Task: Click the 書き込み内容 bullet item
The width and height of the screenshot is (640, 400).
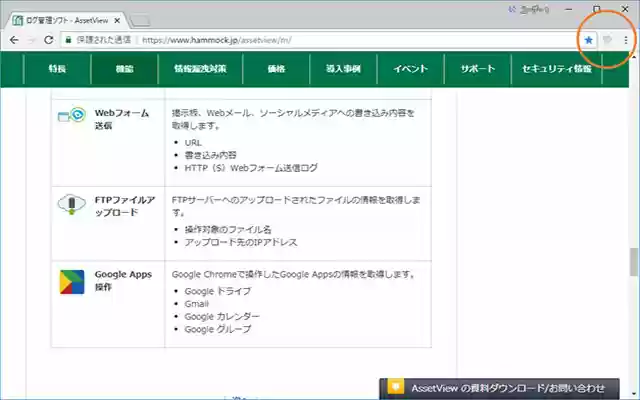Action: [211, 155]
